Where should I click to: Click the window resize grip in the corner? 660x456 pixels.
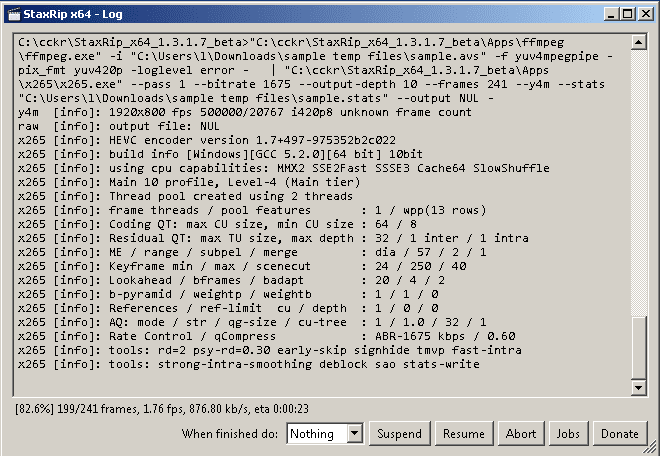[652, 447]
